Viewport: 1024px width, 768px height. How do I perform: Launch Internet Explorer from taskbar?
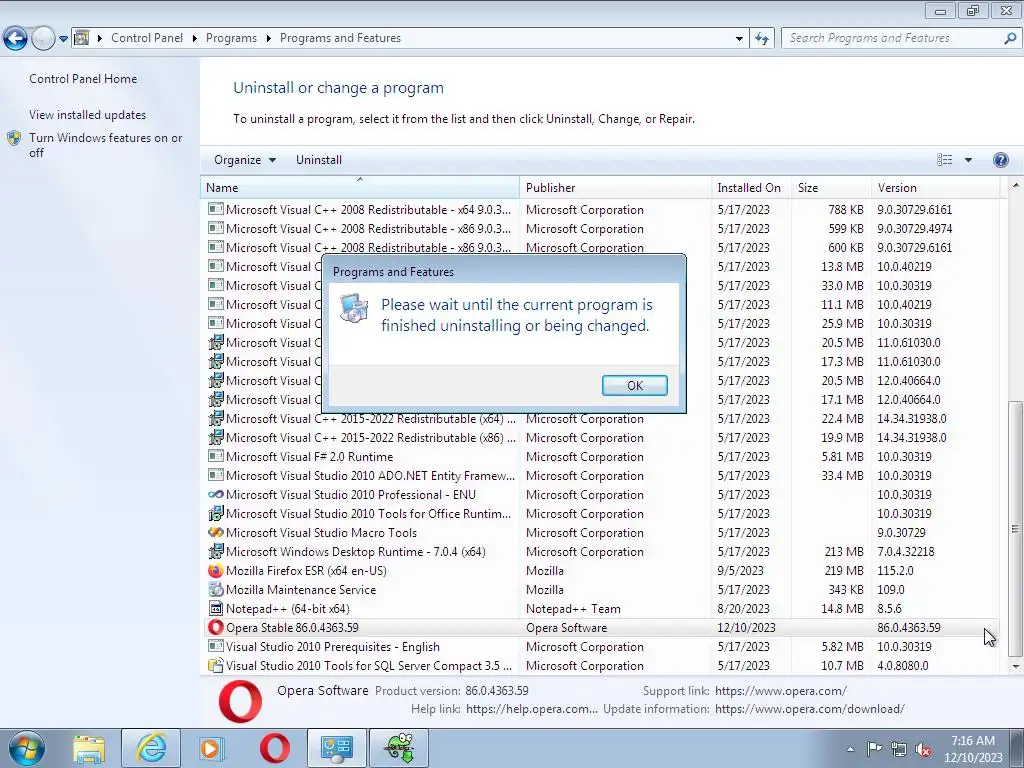point(151,748)
